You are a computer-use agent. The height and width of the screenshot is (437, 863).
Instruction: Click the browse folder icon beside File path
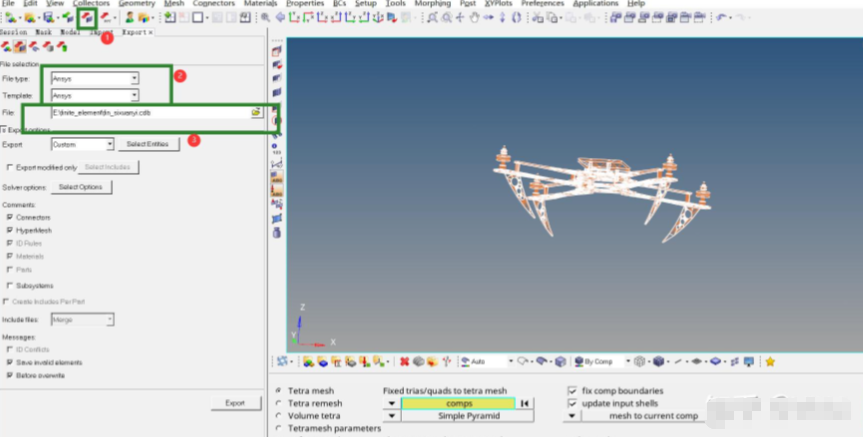point(256,113)
